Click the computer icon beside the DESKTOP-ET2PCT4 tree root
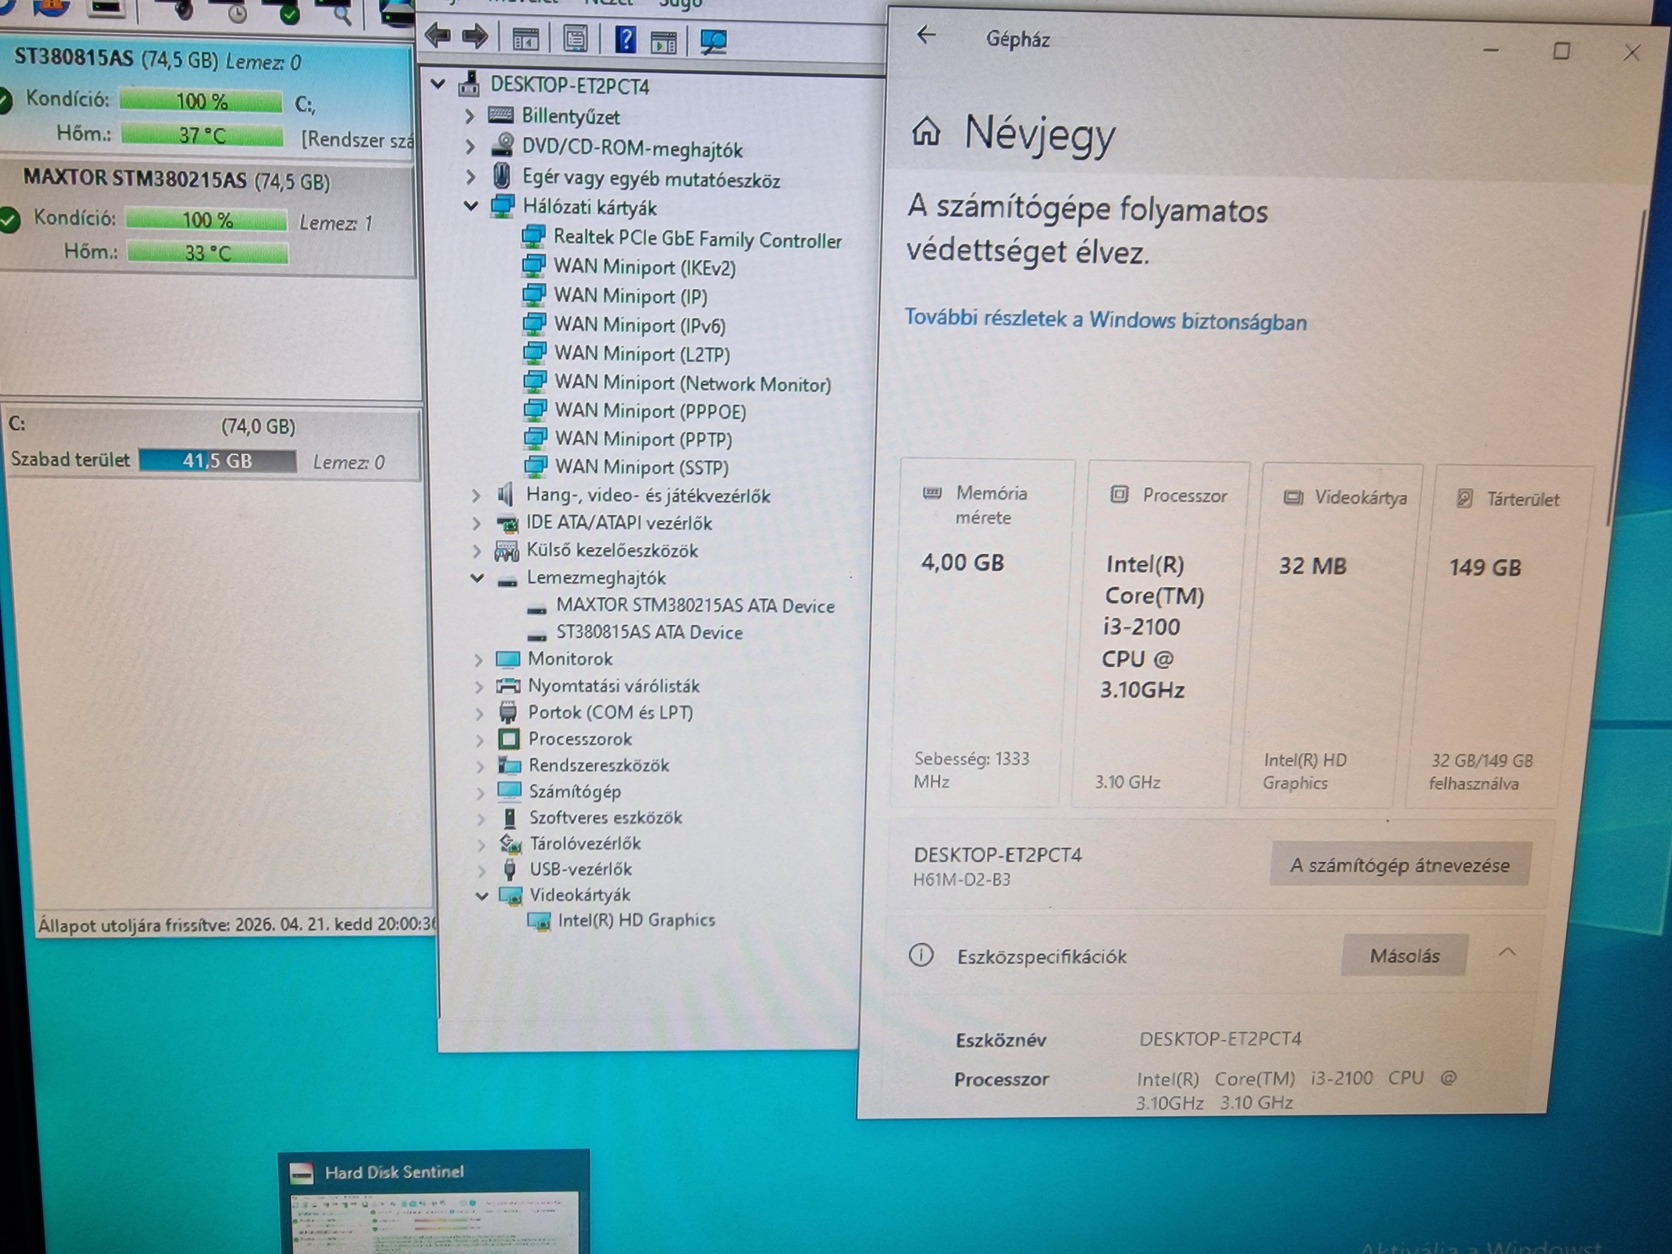 click(x=469, y=84)
